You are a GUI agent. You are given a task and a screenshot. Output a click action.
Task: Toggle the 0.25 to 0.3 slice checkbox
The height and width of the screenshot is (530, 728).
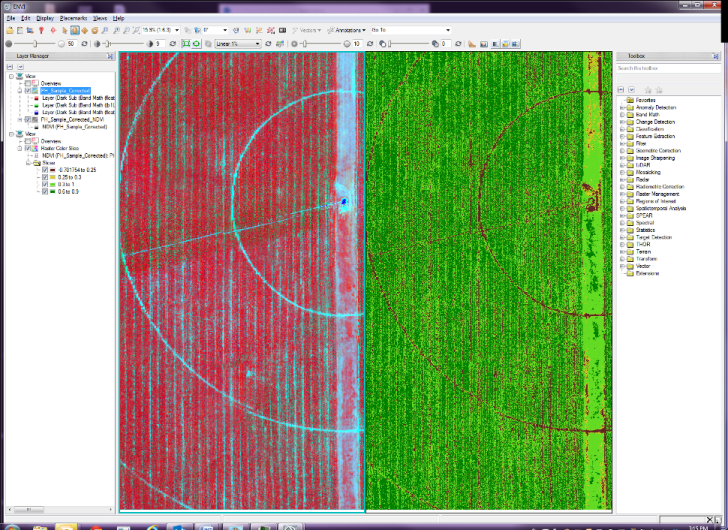click(45, 177)
